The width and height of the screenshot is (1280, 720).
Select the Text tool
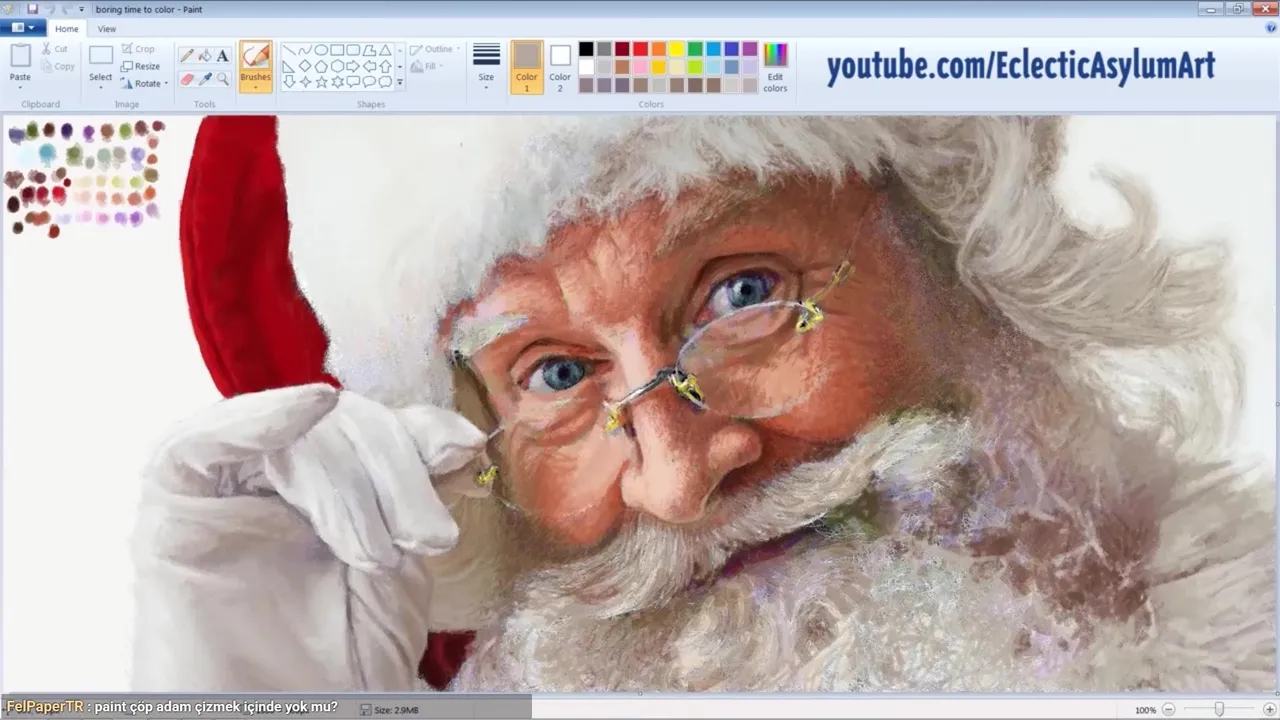click(222, 55)
